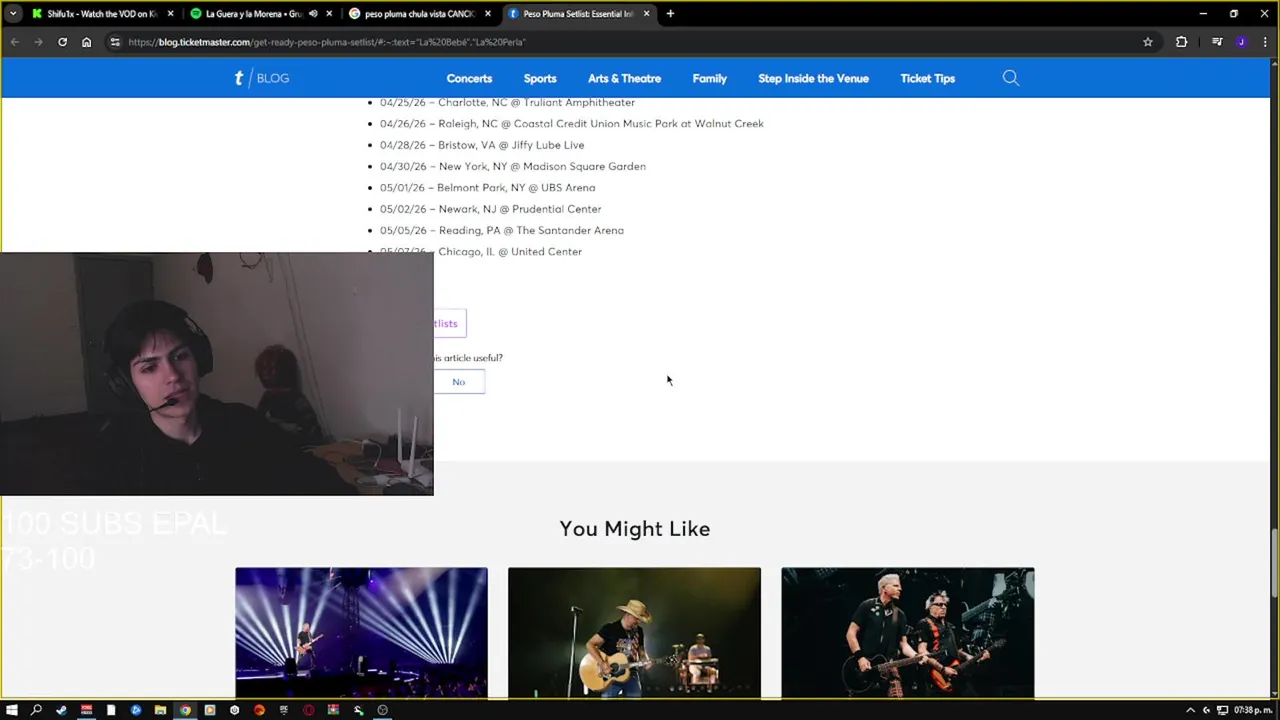Open Windows taskbar search

[x=36, y=710]
